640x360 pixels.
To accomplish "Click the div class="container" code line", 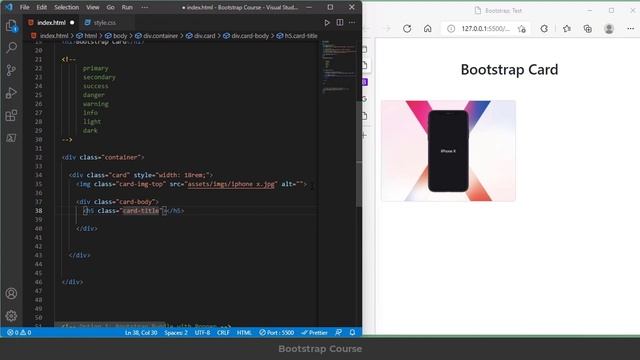I will pos(103,157).
